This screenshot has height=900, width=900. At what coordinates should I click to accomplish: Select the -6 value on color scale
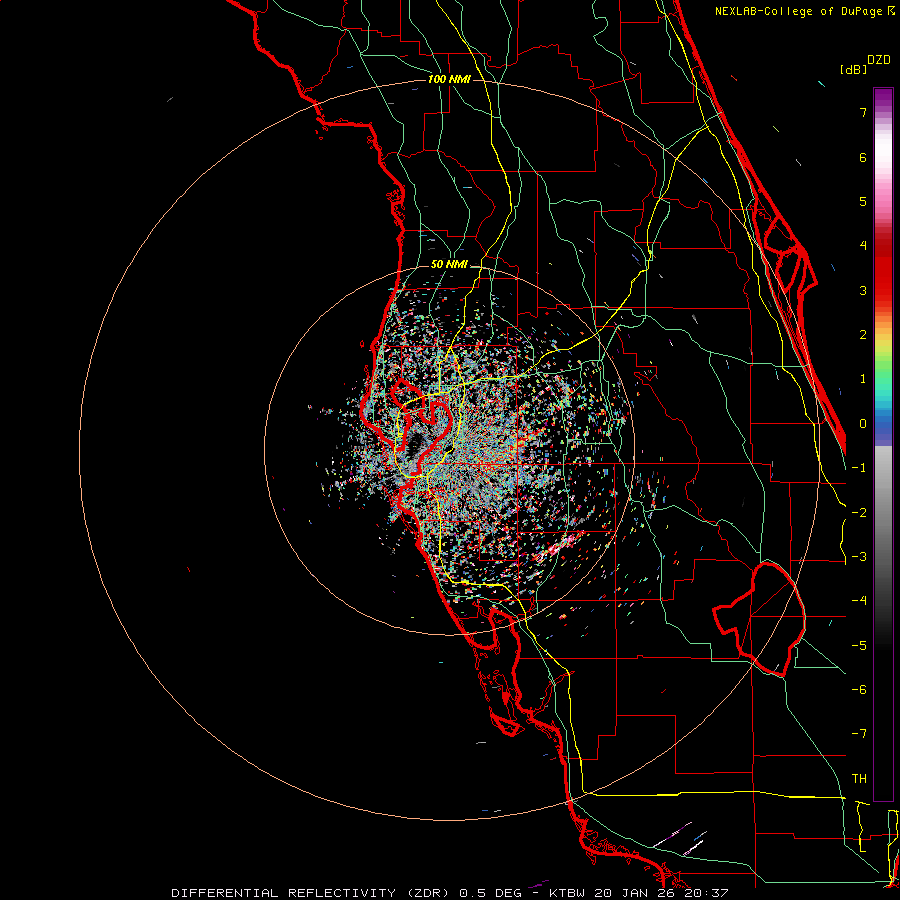[859, 690]
